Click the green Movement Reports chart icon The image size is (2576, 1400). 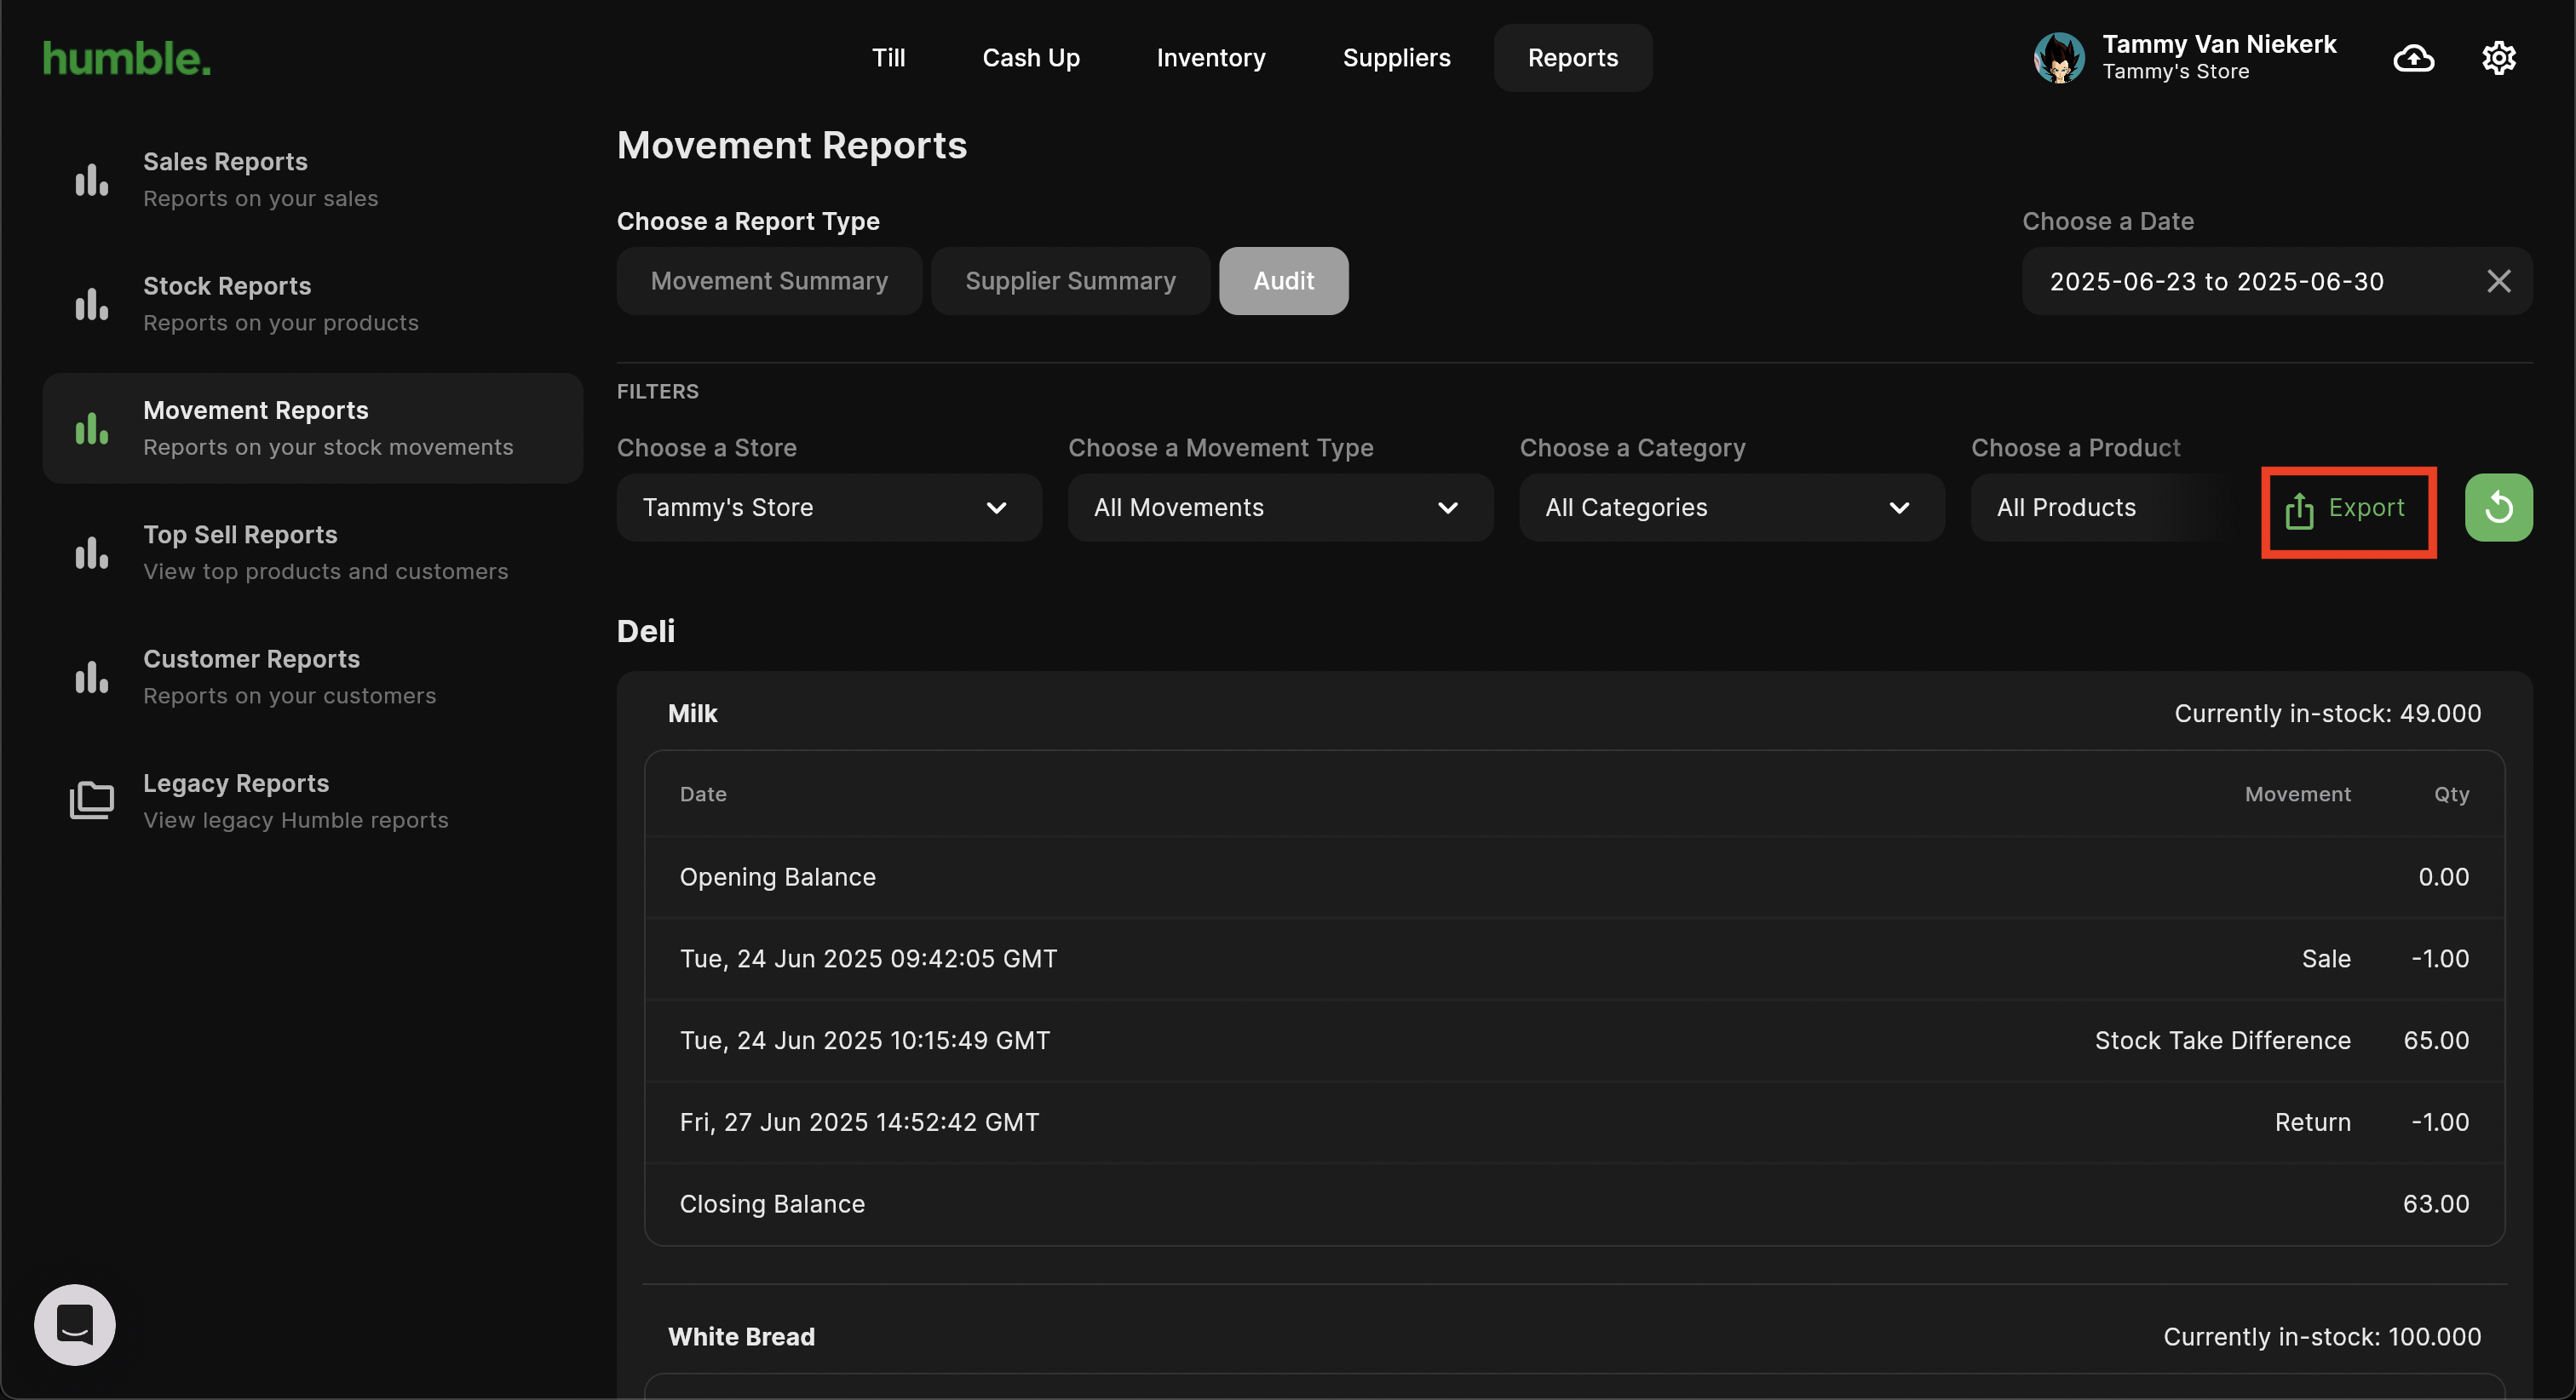tap(92, 428)
